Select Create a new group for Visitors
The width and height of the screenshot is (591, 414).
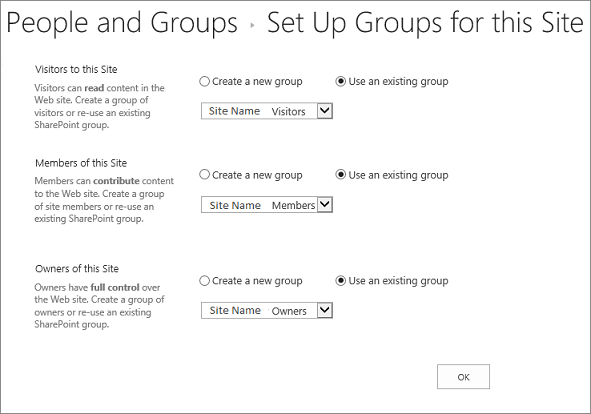(204, 81)
